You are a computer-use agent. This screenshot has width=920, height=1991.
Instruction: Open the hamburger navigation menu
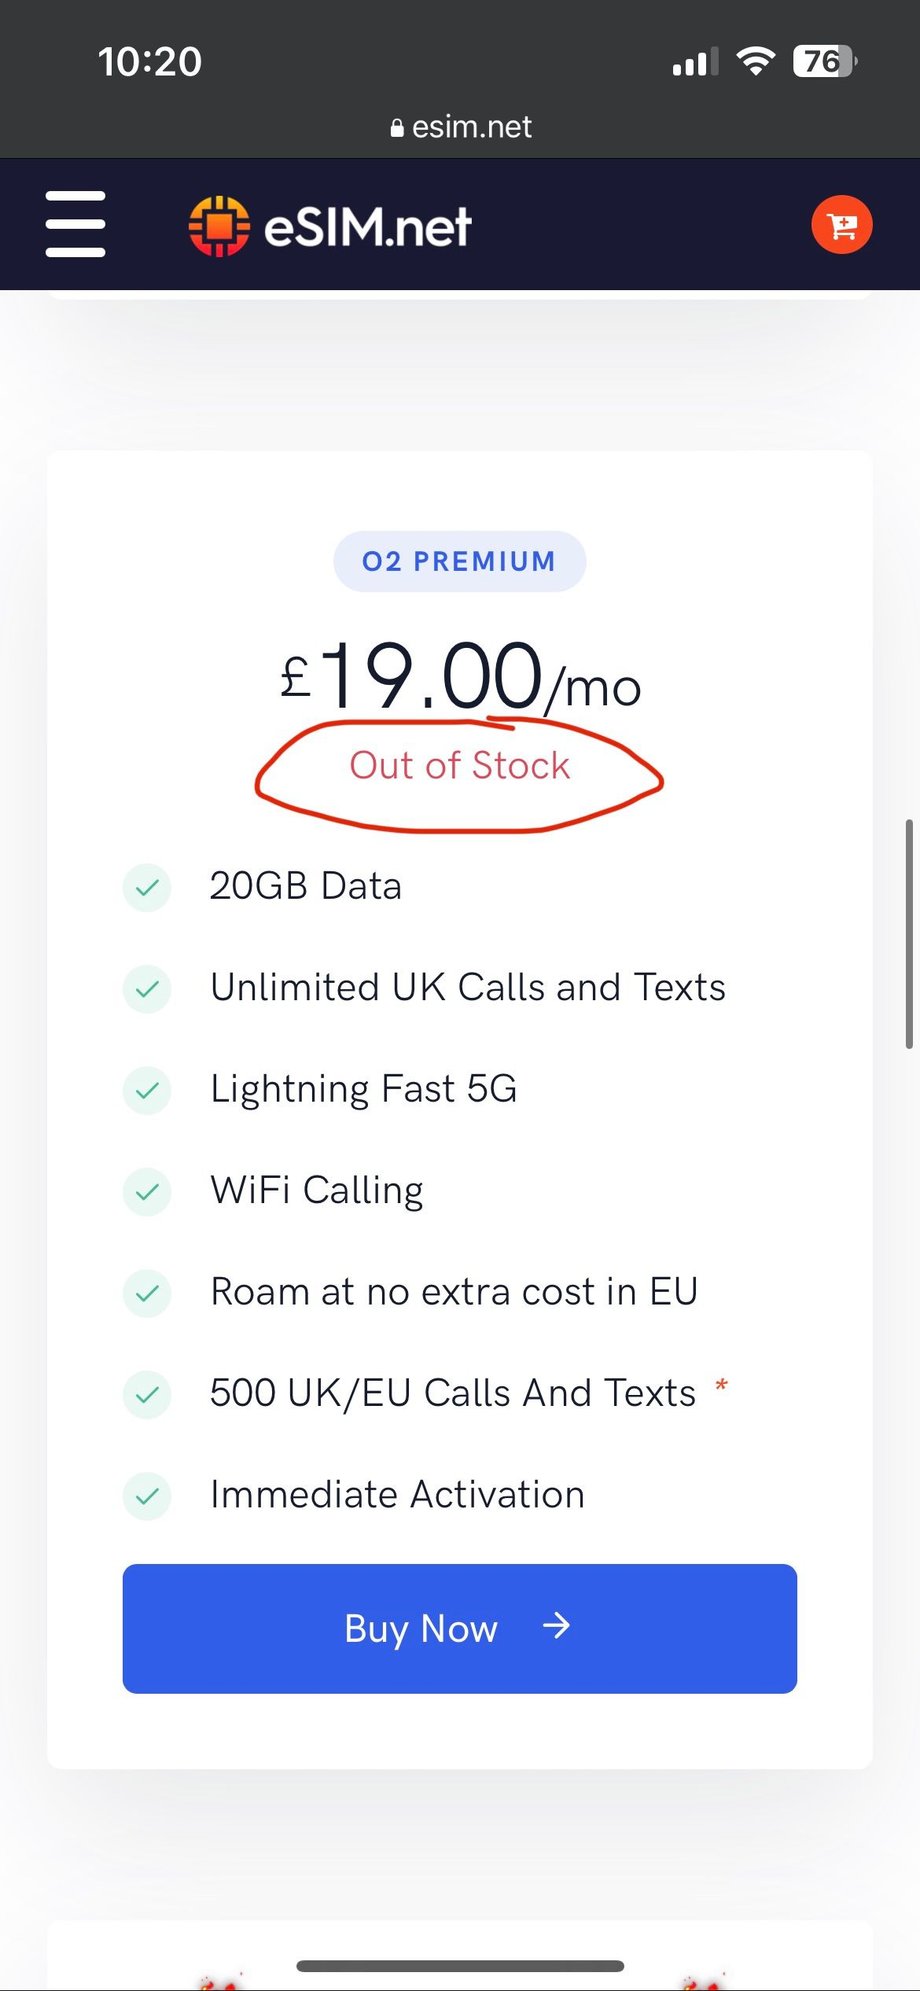(75, 224)
